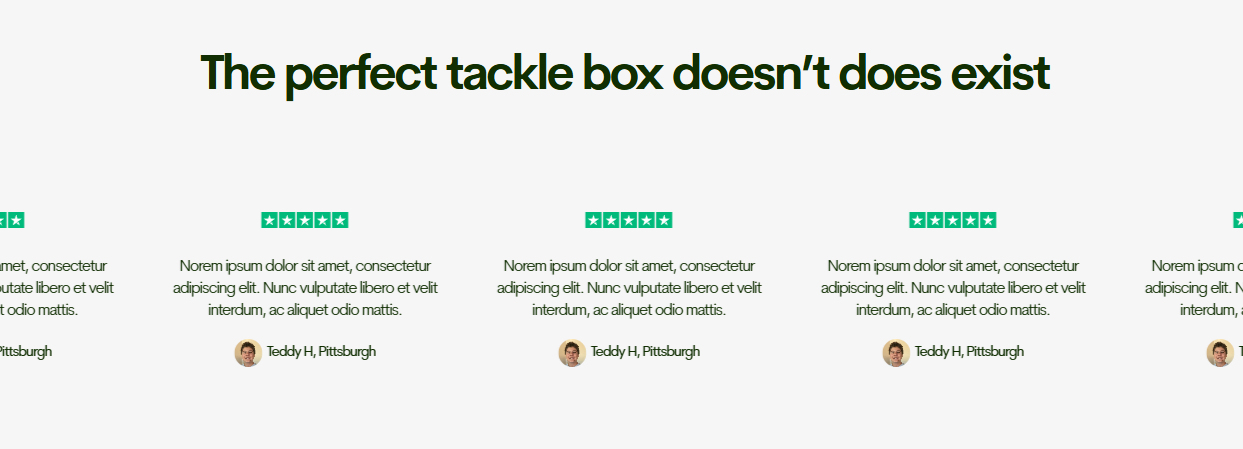Click the cut-off "Pittsburgh" text at the left edge

[25, 352]
